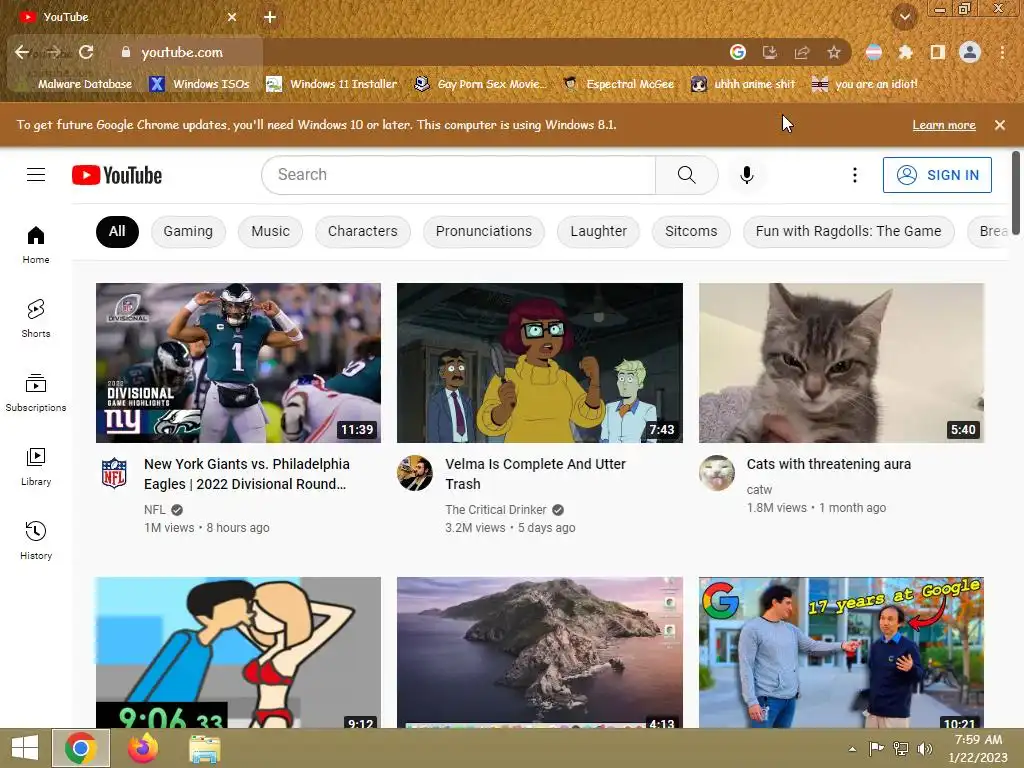Open Firefox from the taskbar
Viewport: 1024px width, 768px height.
pyautogui.click(x=142, y=748)
